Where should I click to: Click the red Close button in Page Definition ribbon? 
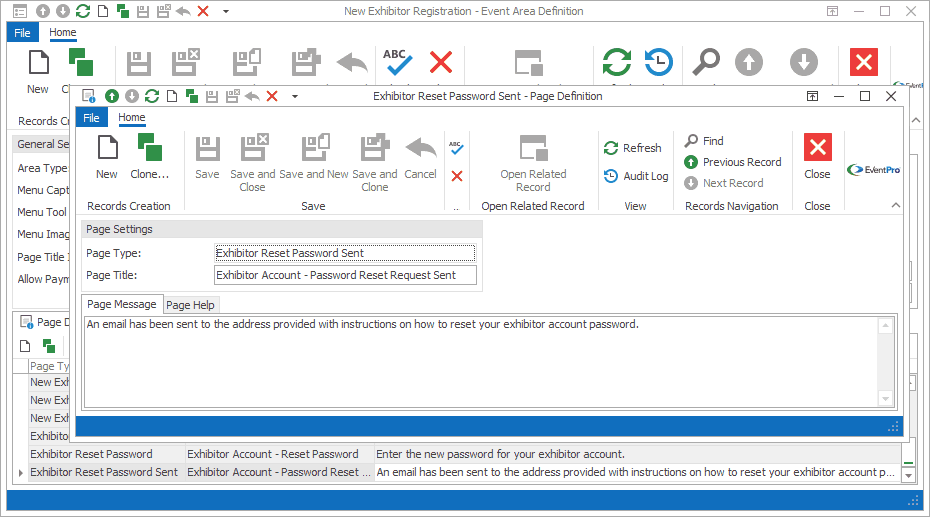coord(817,157)
